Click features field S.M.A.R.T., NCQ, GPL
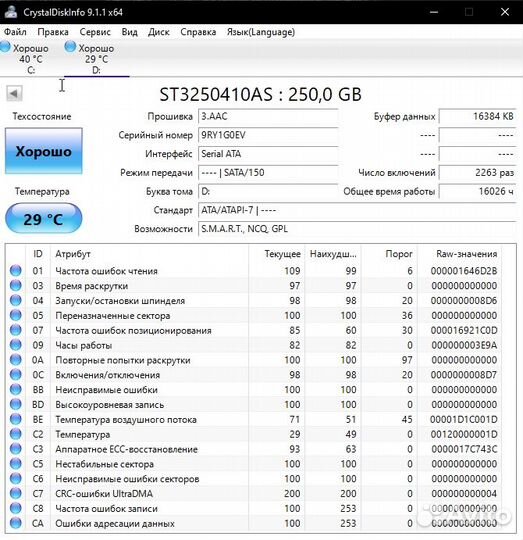Screen dimensions: 523x540 357,229
